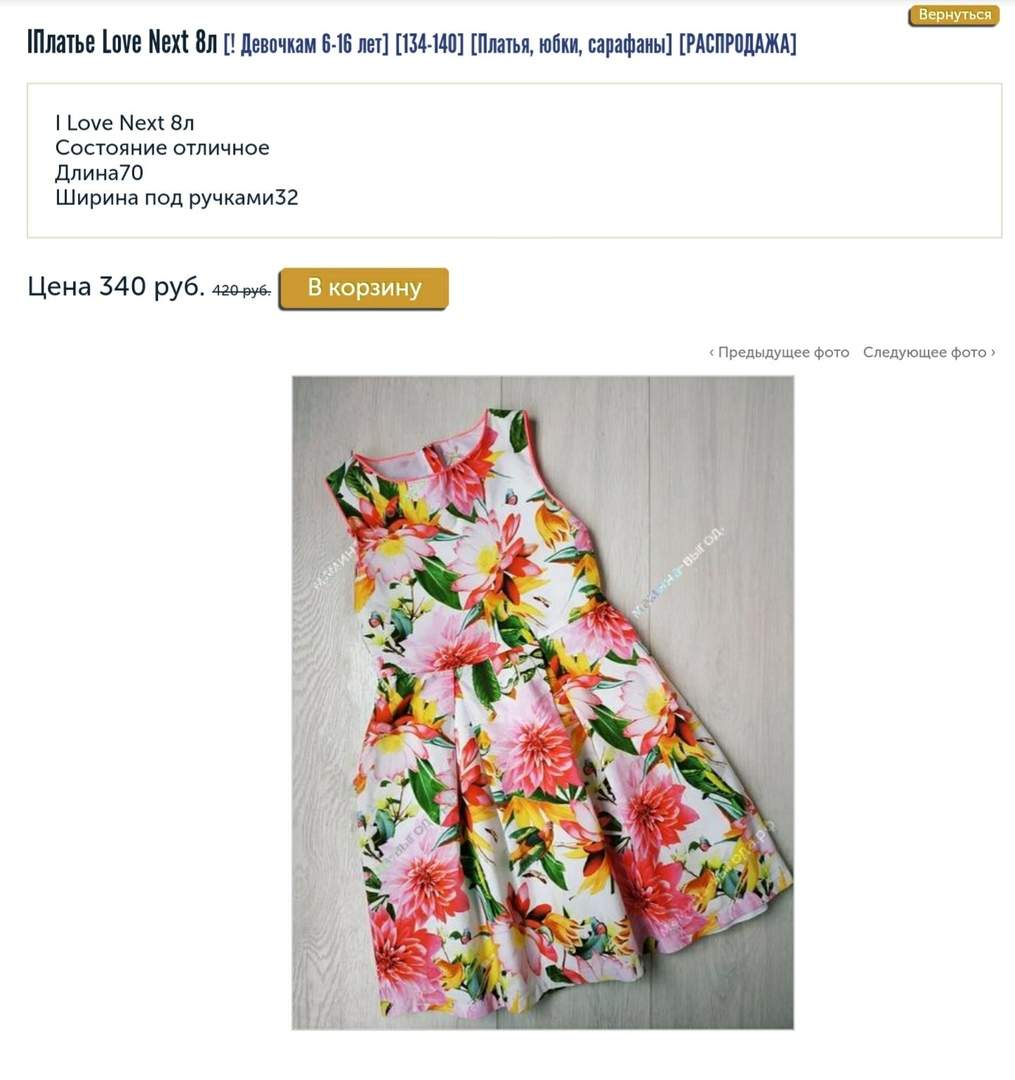Show the Предыдущее фото

point(783,353)
